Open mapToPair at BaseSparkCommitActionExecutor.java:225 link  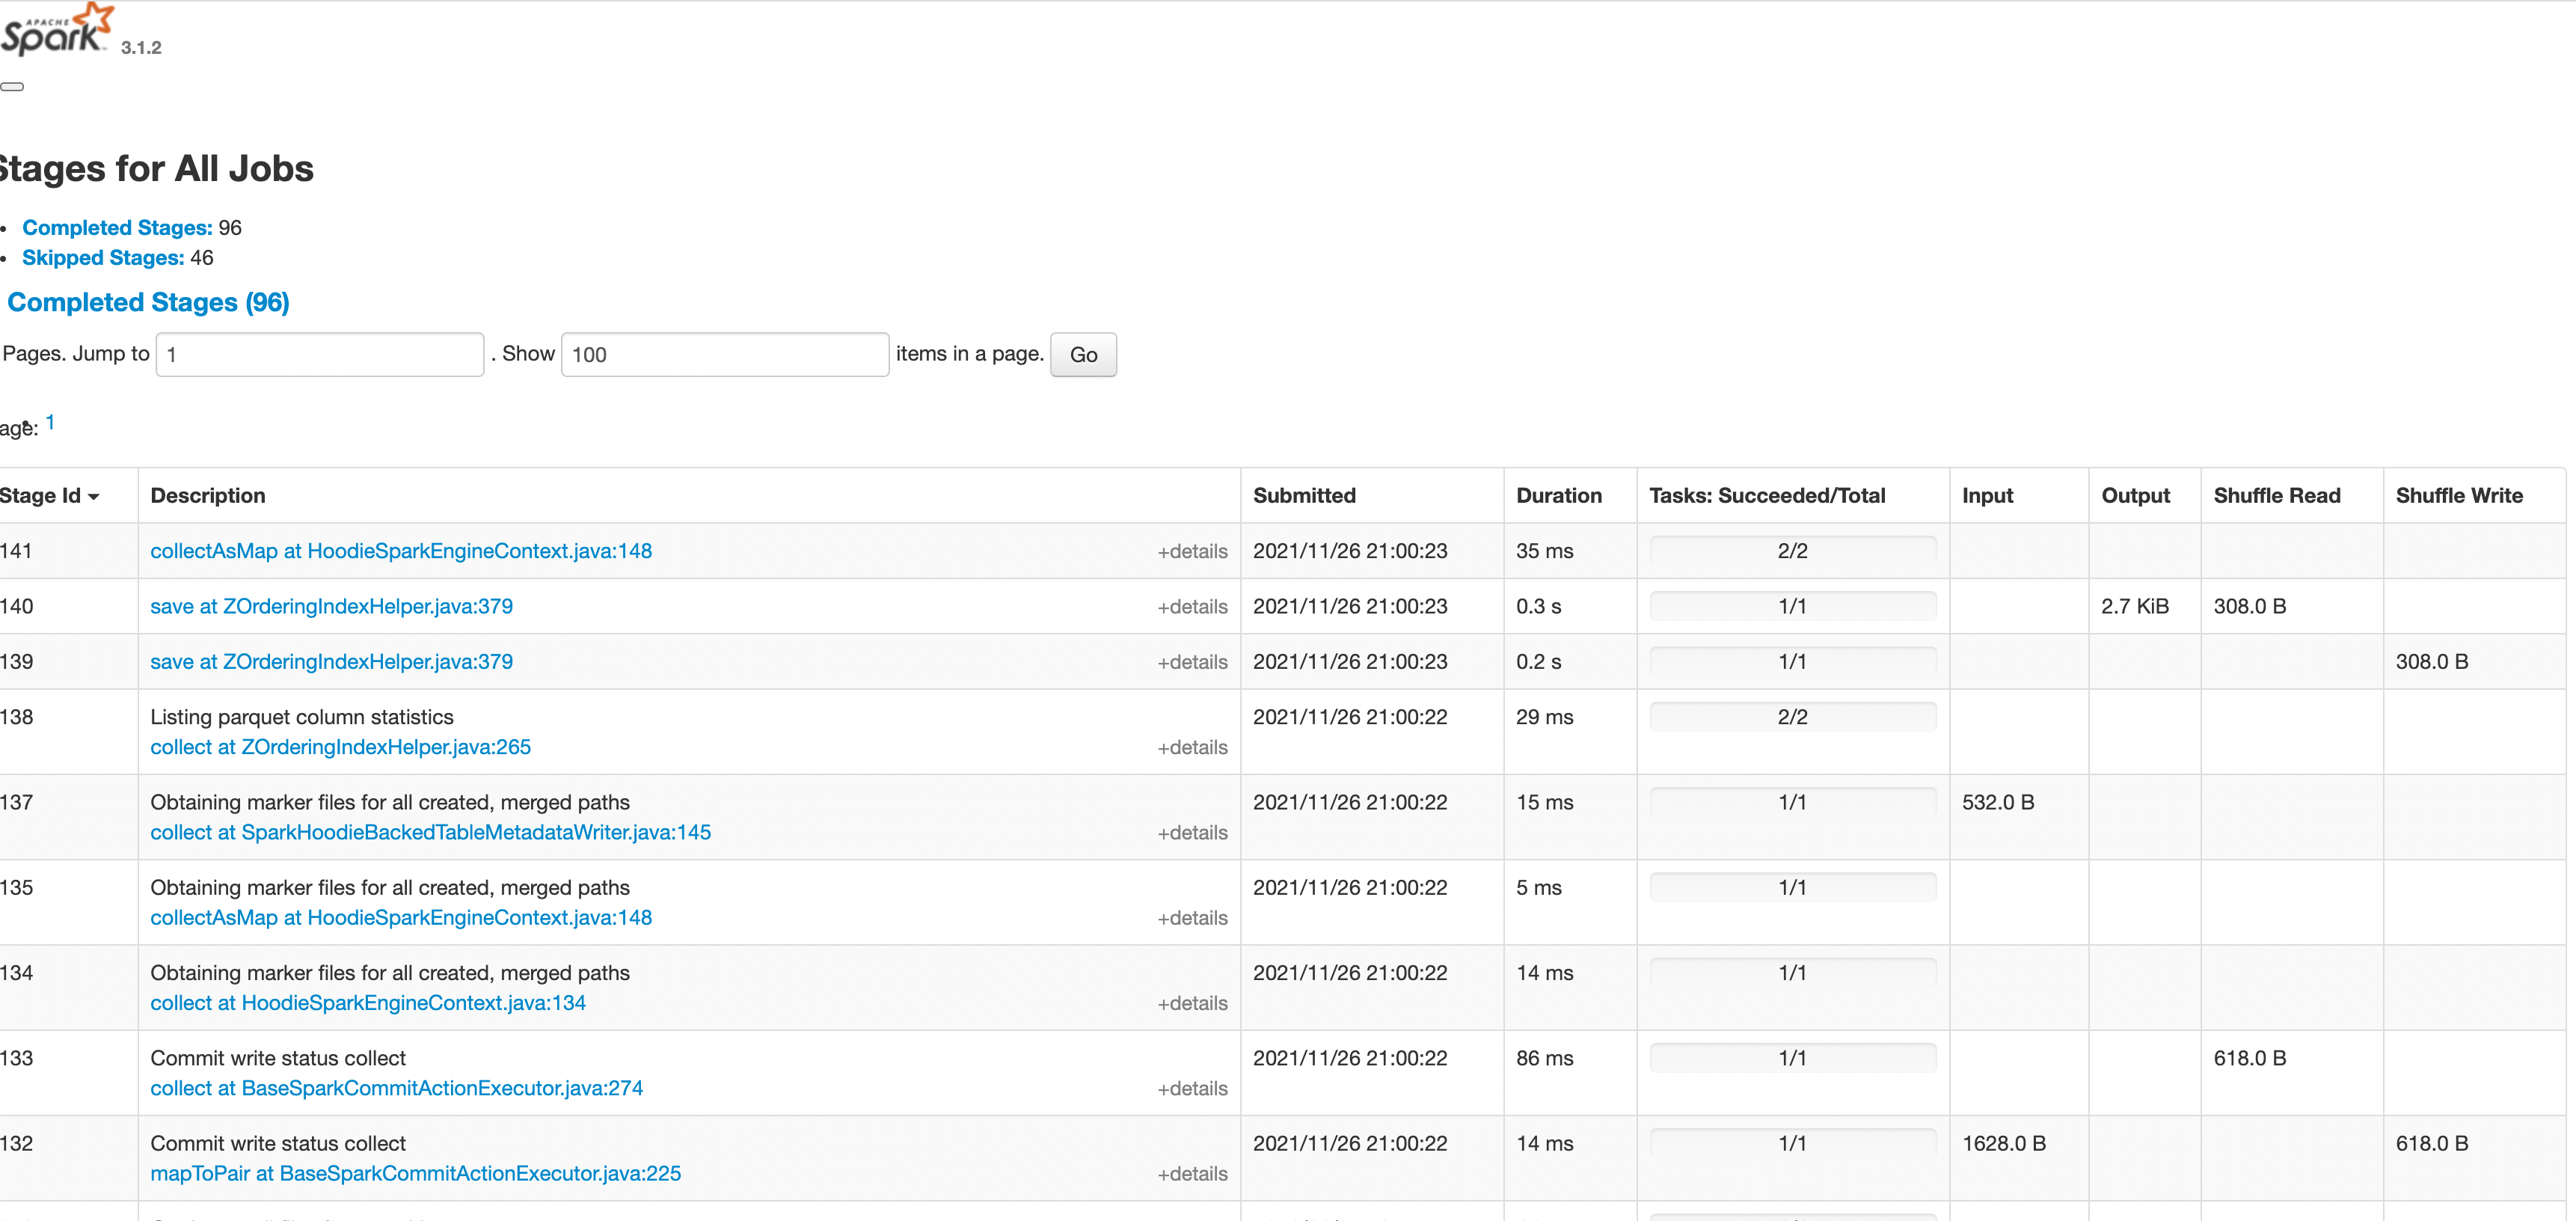[415, 1173]
